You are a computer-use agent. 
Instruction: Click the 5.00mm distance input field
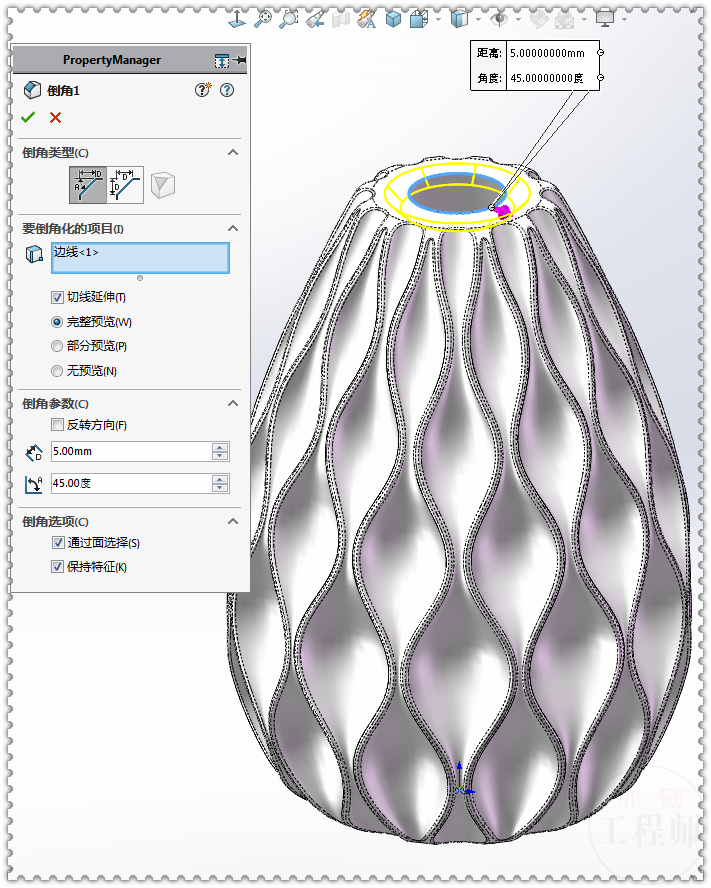click(x=131, y=452)
